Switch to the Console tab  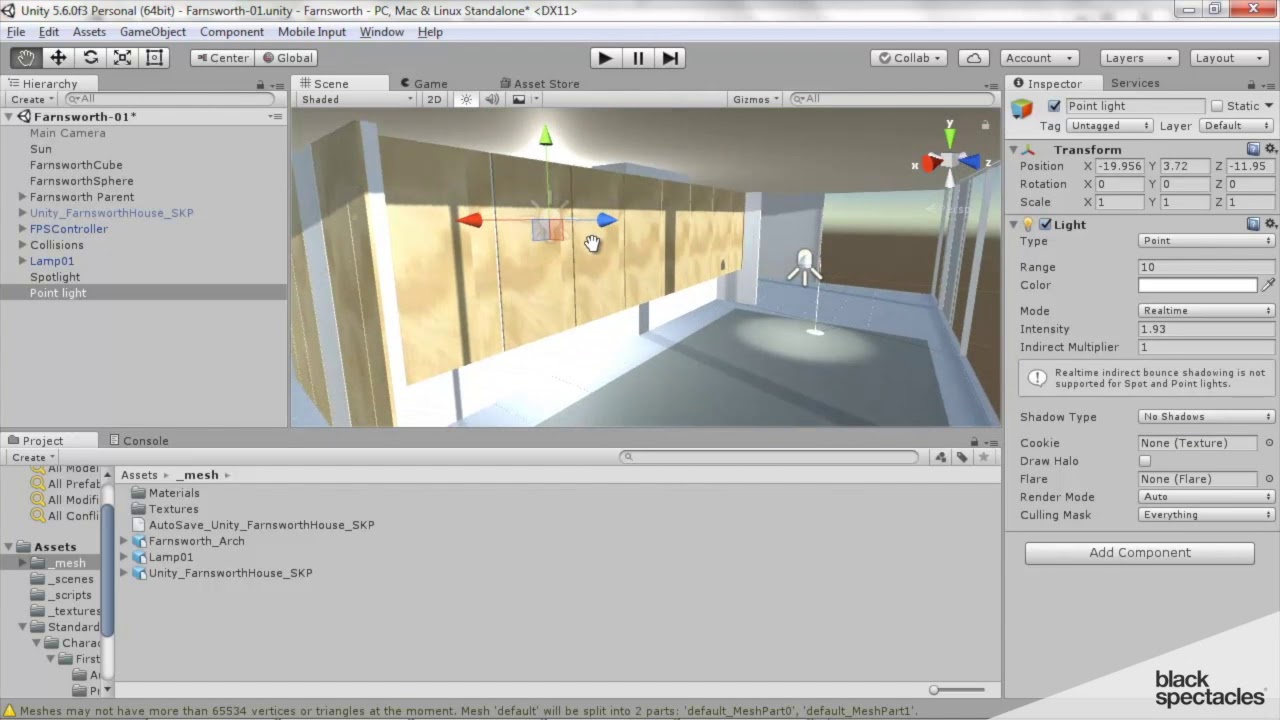point(139,441)
